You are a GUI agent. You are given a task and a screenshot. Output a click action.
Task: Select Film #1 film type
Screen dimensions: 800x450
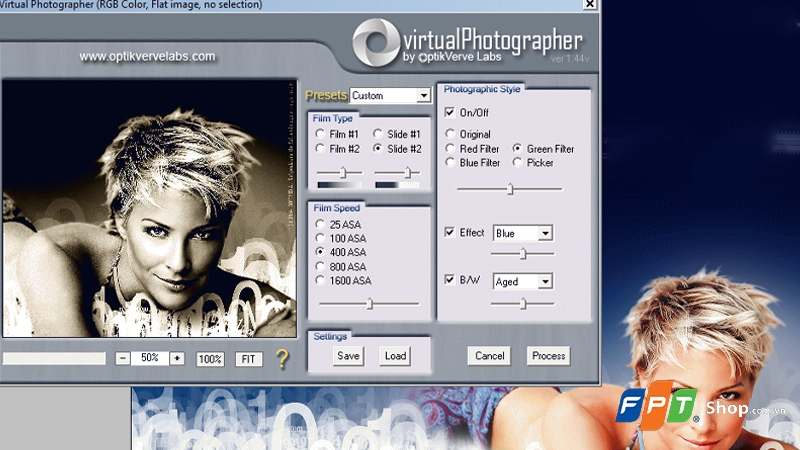320,134
